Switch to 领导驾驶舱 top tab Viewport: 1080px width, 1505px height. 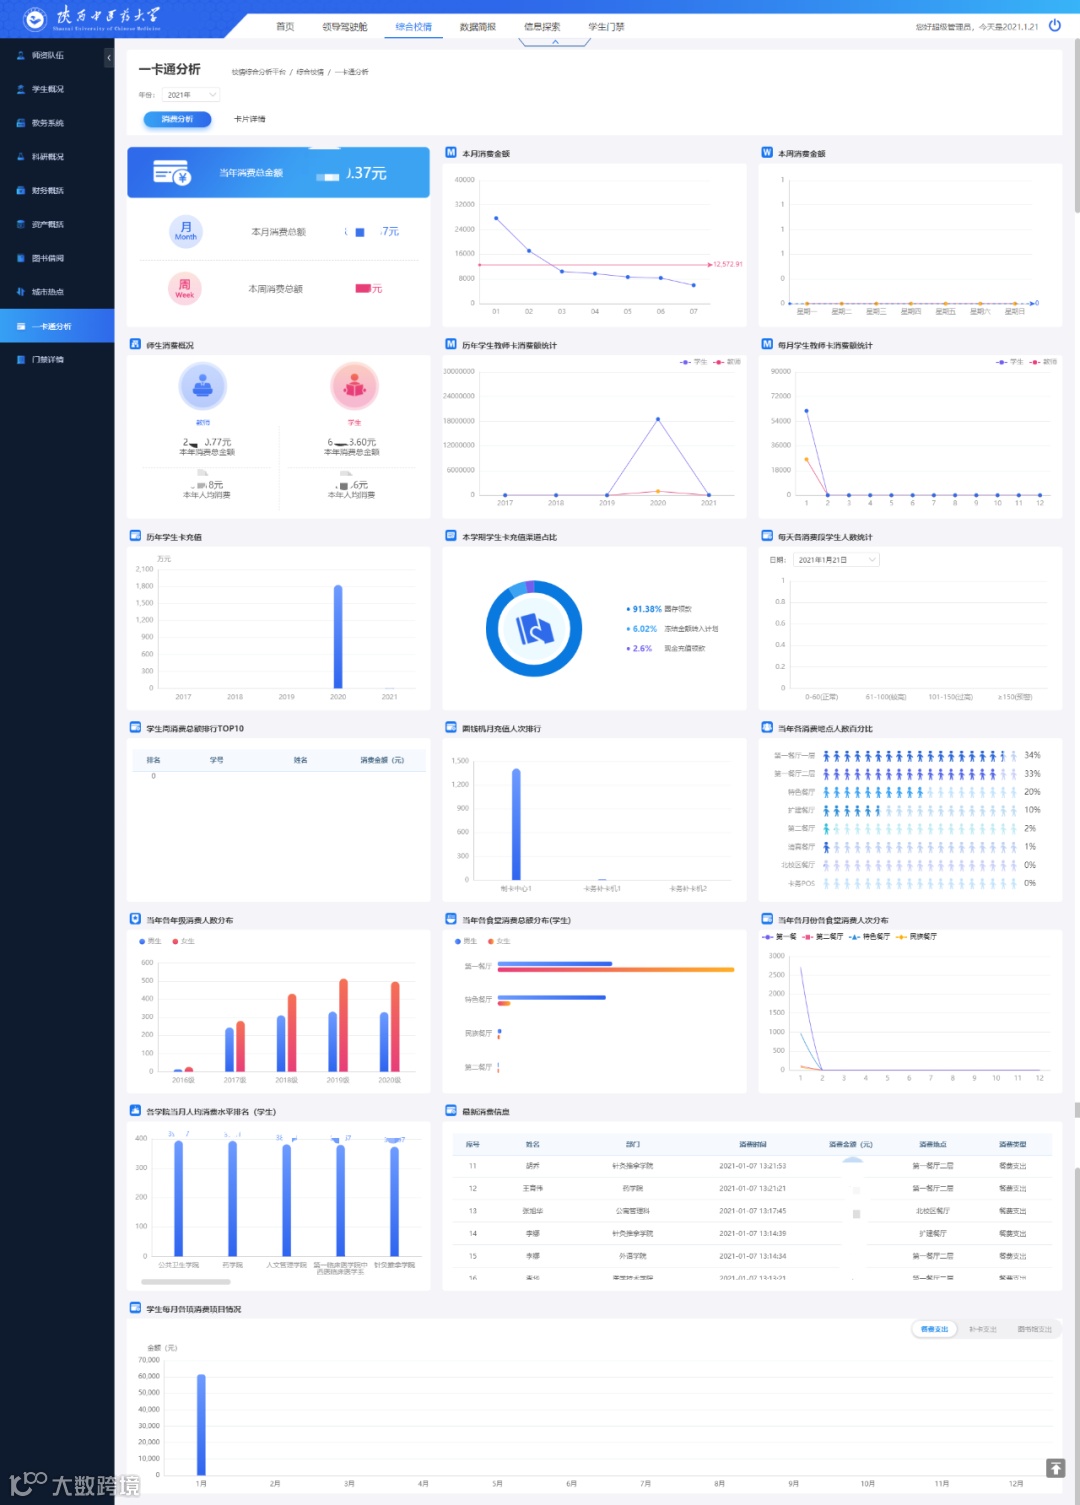coord(344,27)
